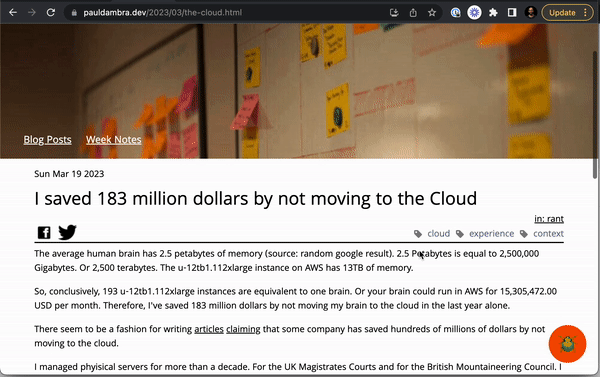
Task: Follow the 'in: rant' category link
Action: [x=549, y=219]
